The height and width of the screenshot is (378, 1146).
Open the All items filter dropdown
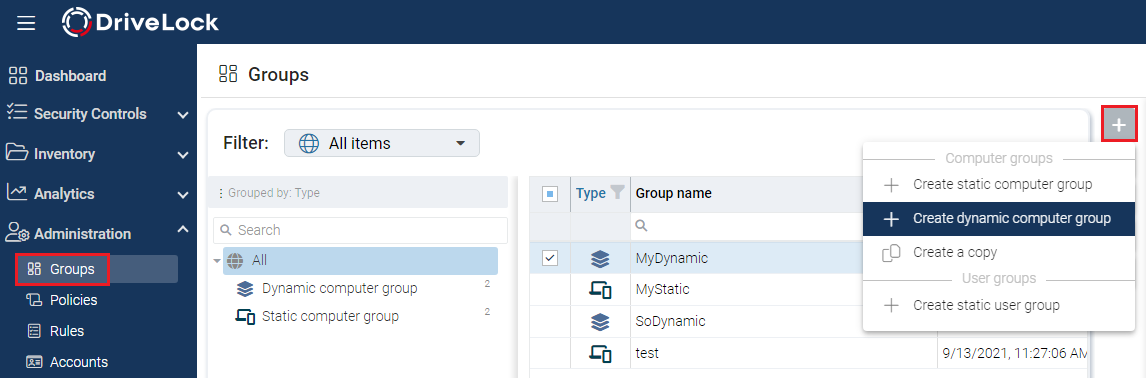(382, 143)
